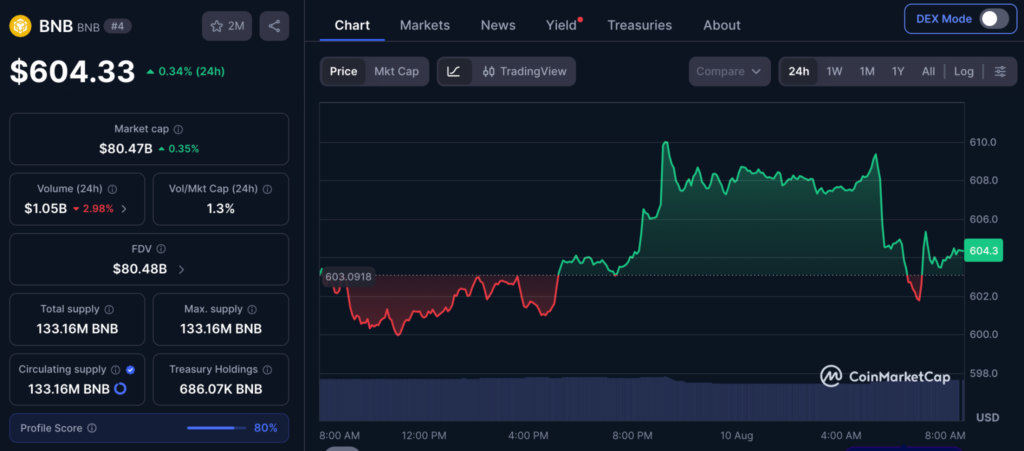Switch to the TradingView candlestick chart
This screenshot has width=1024, height=451.
tap(524, 72)
